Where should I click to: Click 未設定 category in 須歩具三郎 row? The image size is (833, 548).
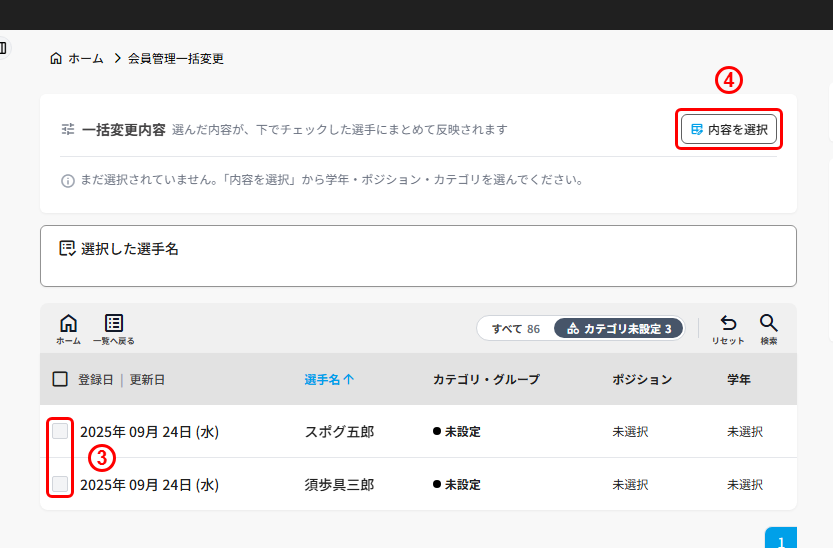(457, 485)
